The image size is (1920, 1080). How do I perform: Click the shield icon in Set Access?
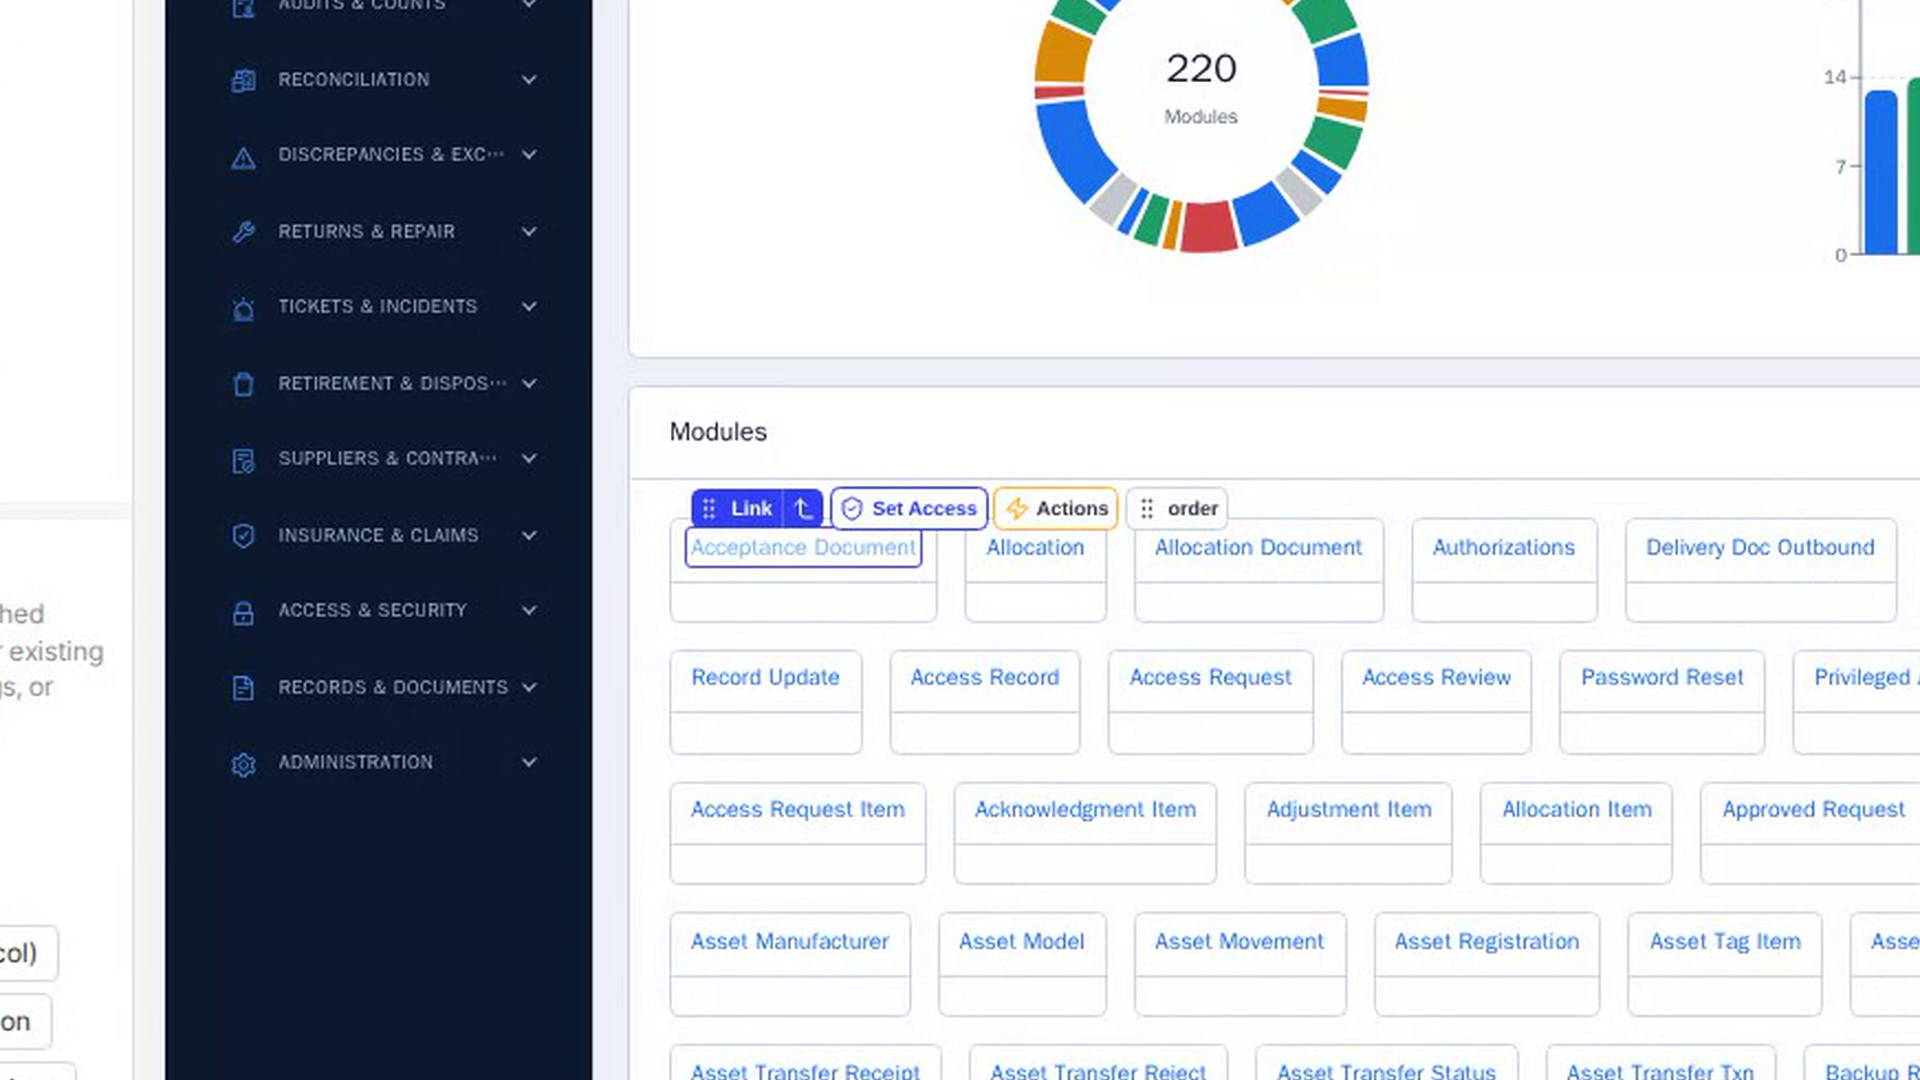click(x=852, y=509)
